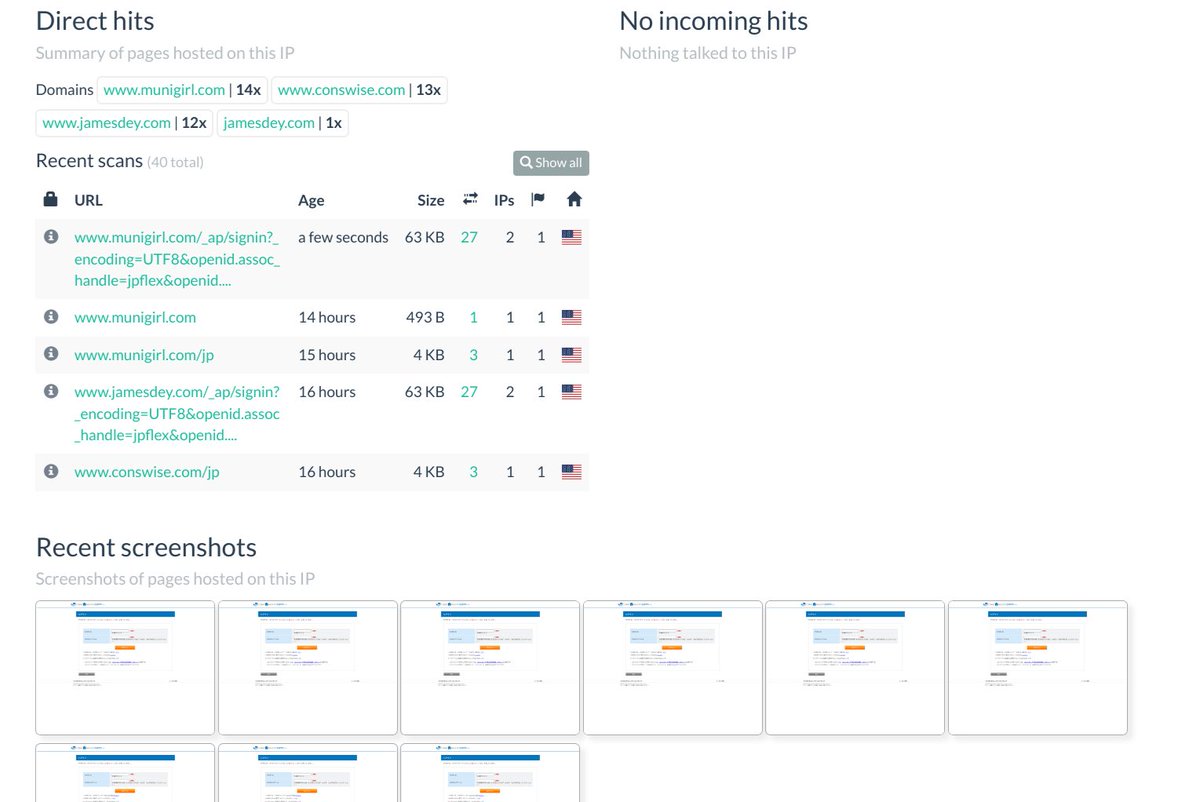
Task: Click requests count 3 in munigirl.com/jp row
Action: tap(474, 354)
